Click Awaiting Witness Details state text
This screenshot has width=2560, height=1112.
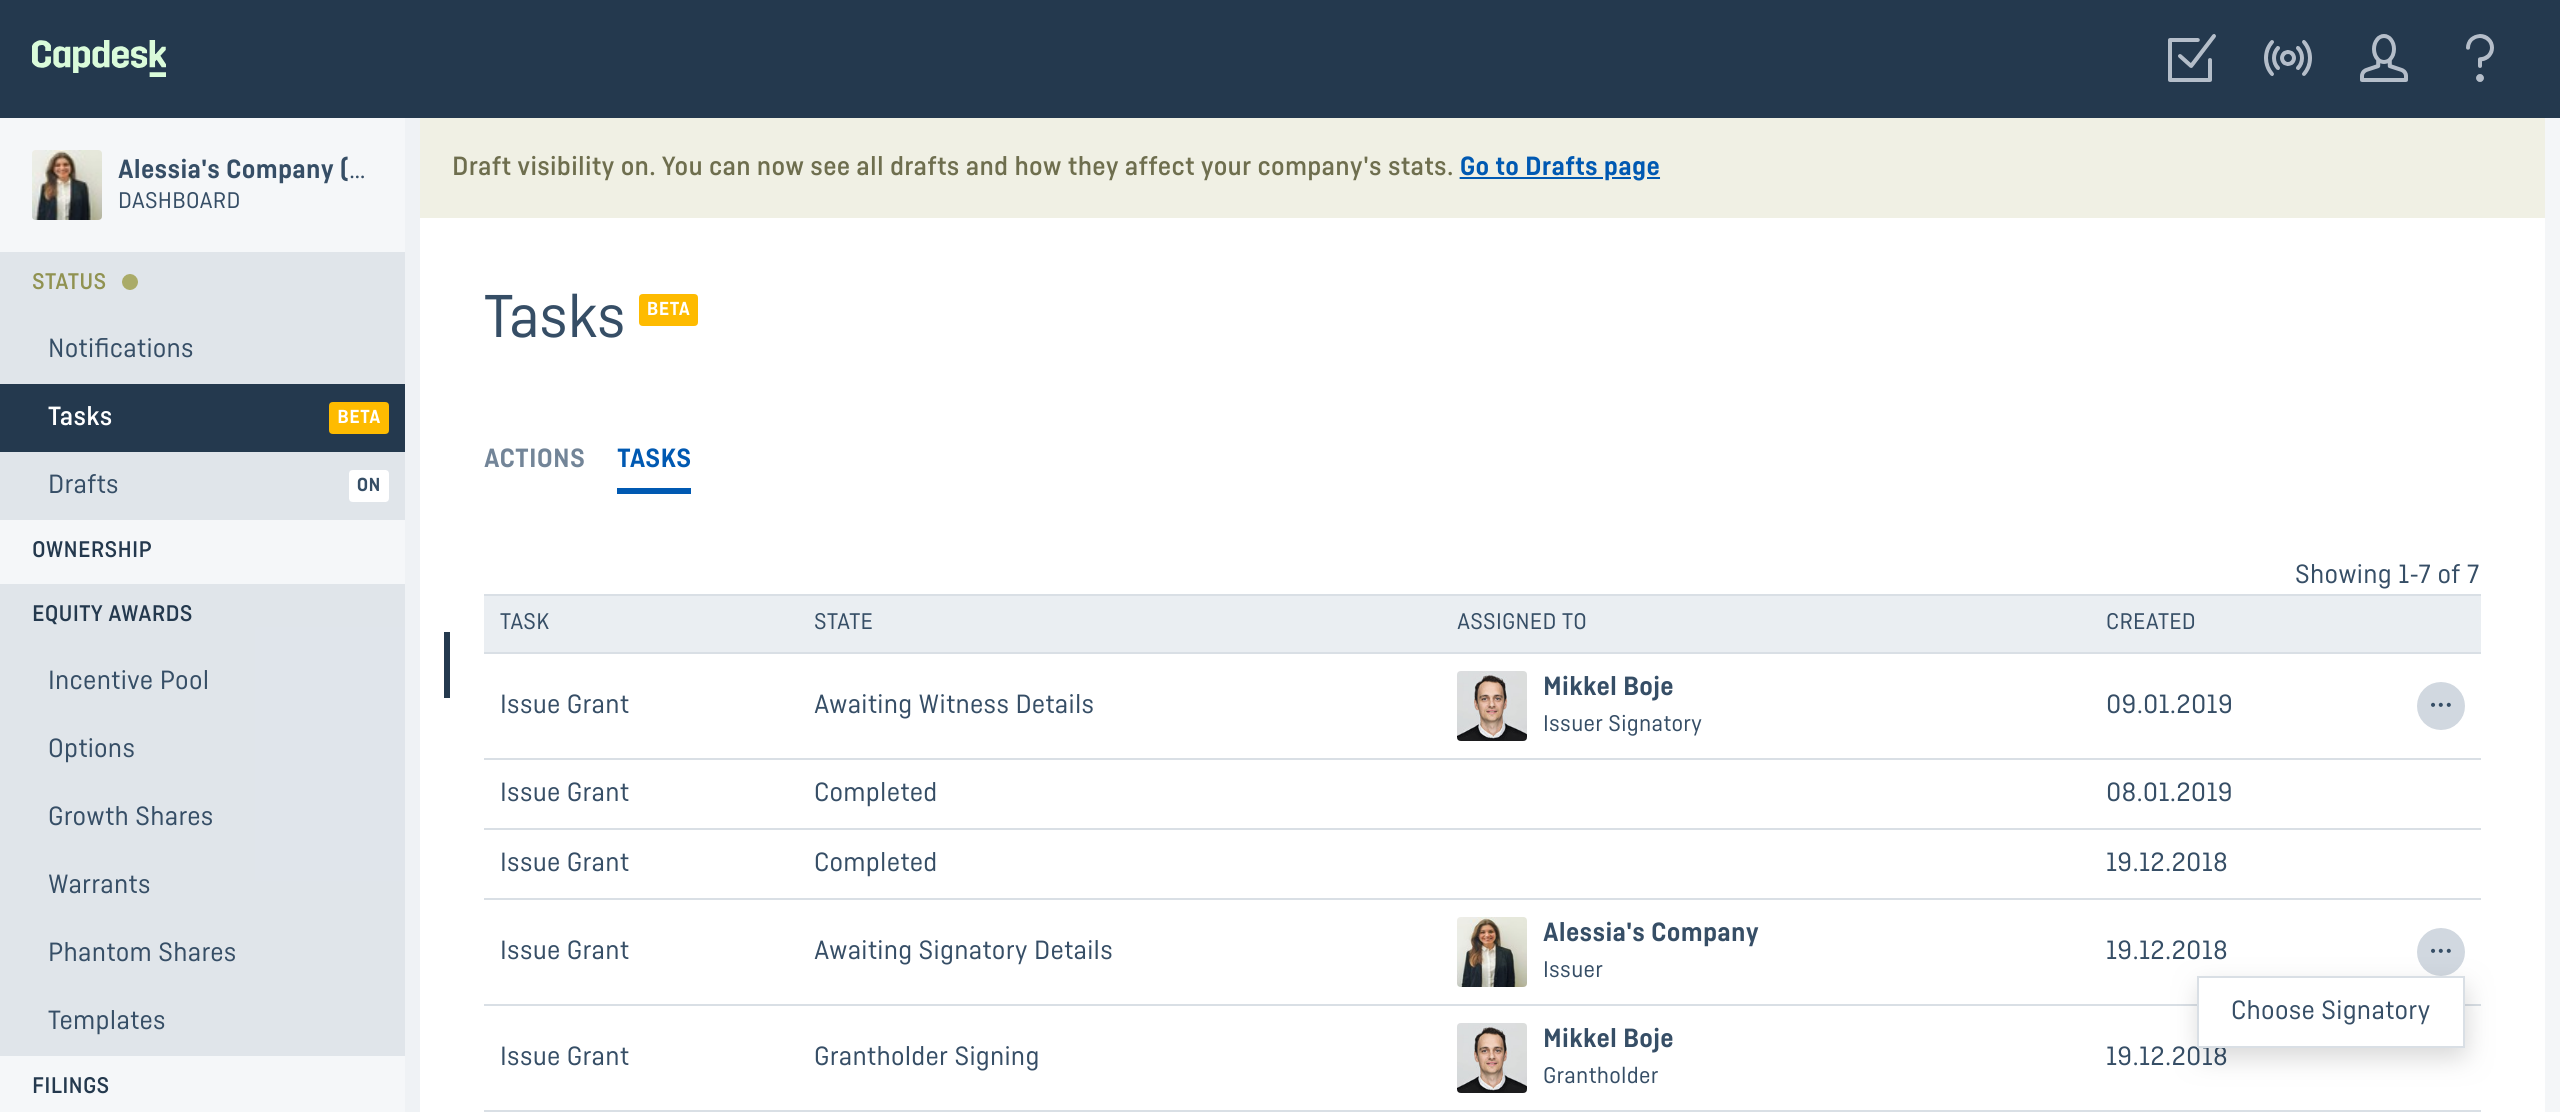click(954, 705)
